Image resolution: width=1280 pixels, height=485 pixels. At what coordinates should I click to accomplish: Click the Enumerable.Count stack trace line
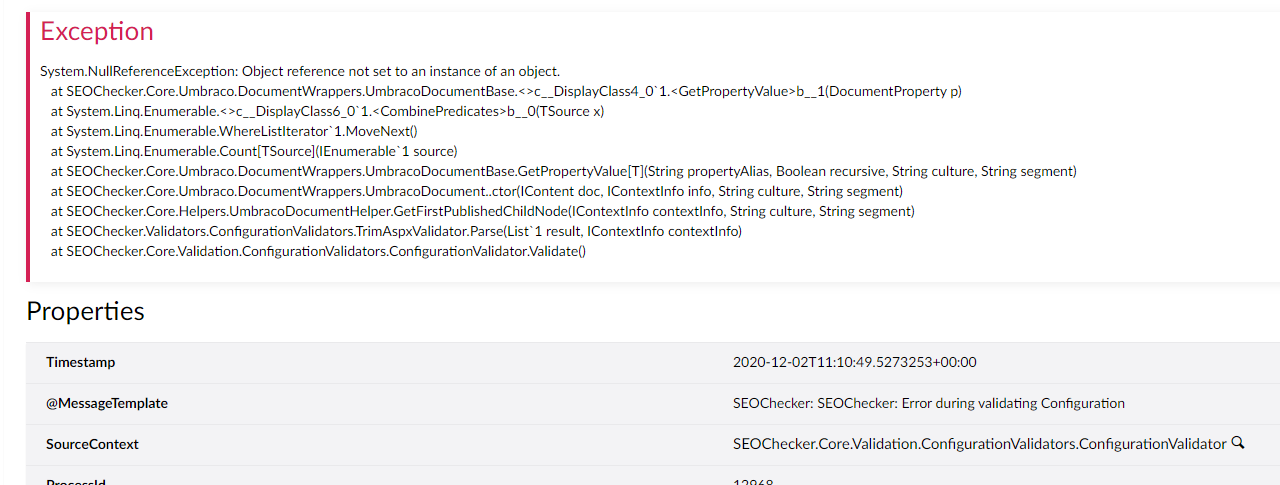point(254,151)
